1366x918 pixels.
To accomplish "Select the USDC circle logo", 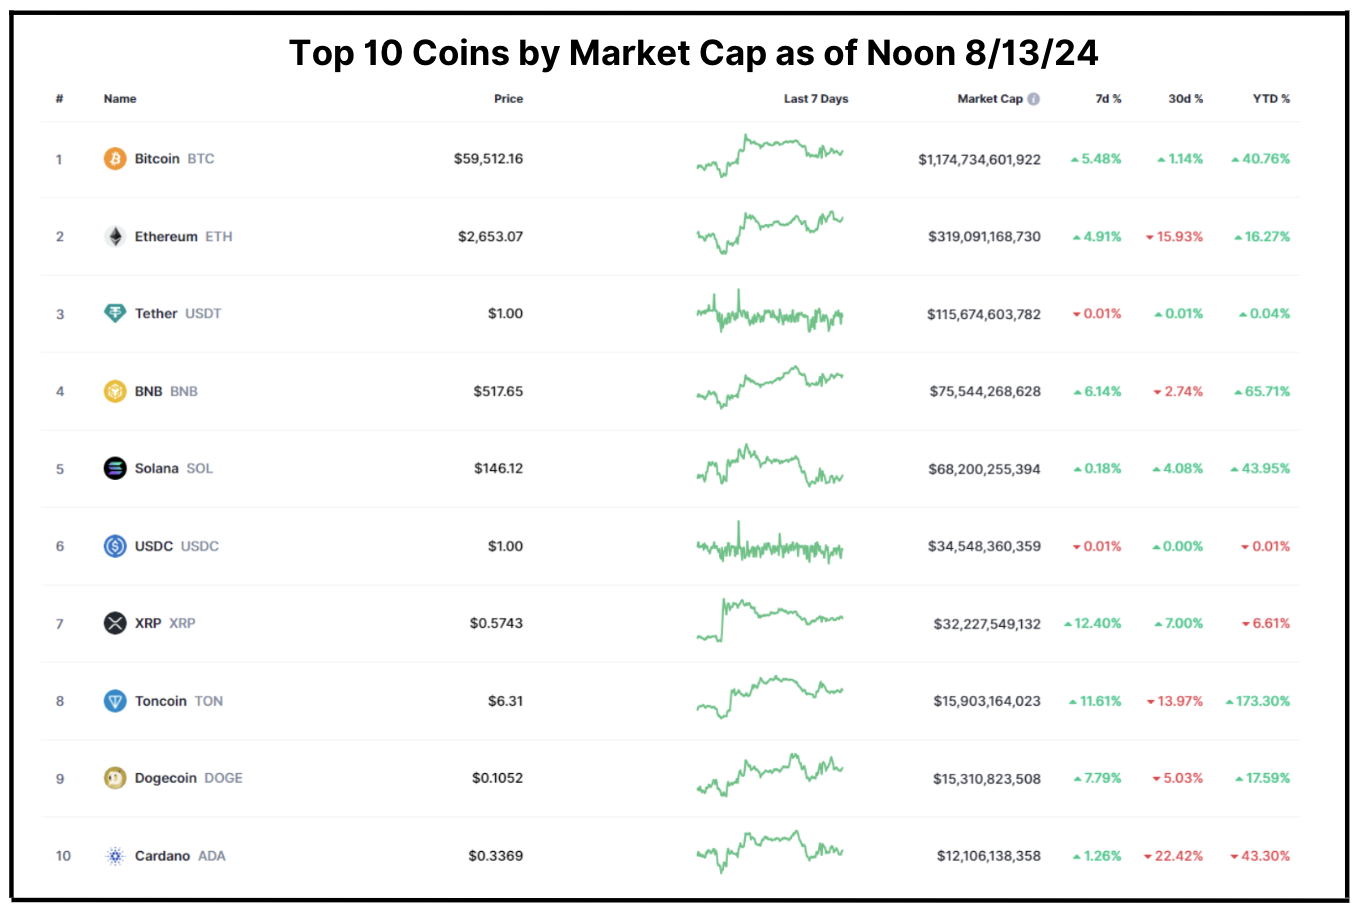I will pyautogui.click(x=114, y=546).
